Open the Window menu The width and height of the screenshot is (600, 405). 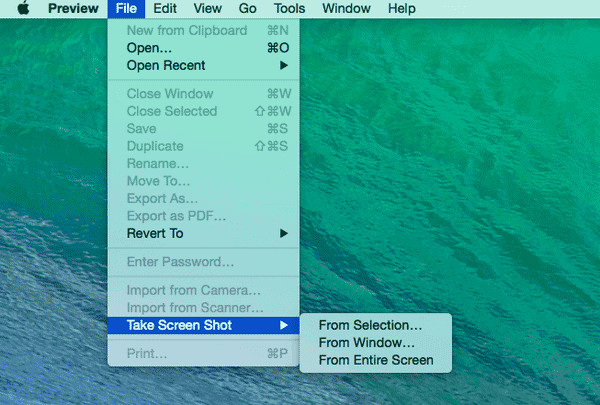click(x=345, y=8)
